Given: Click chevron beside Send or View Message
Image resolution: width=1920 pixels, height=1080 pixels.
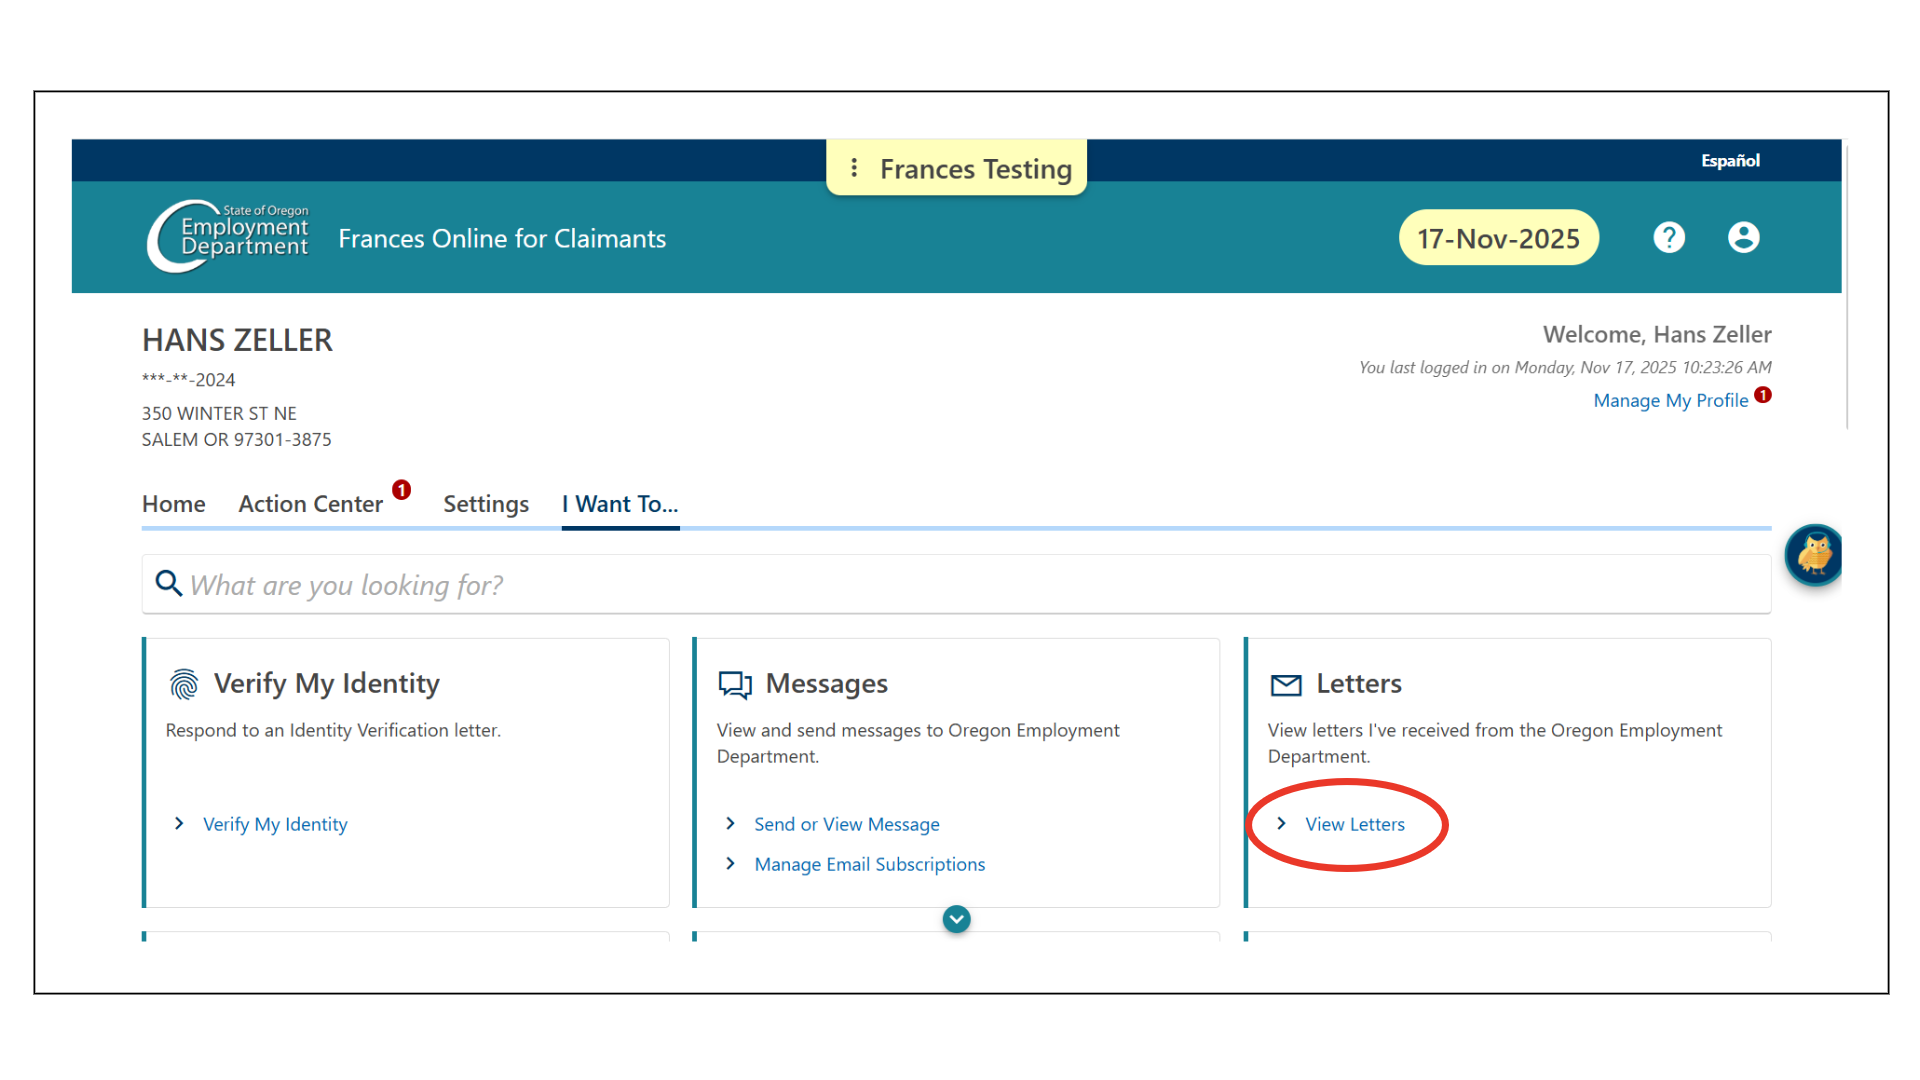Looking at the screenshot, I should (x=730, y=823).
